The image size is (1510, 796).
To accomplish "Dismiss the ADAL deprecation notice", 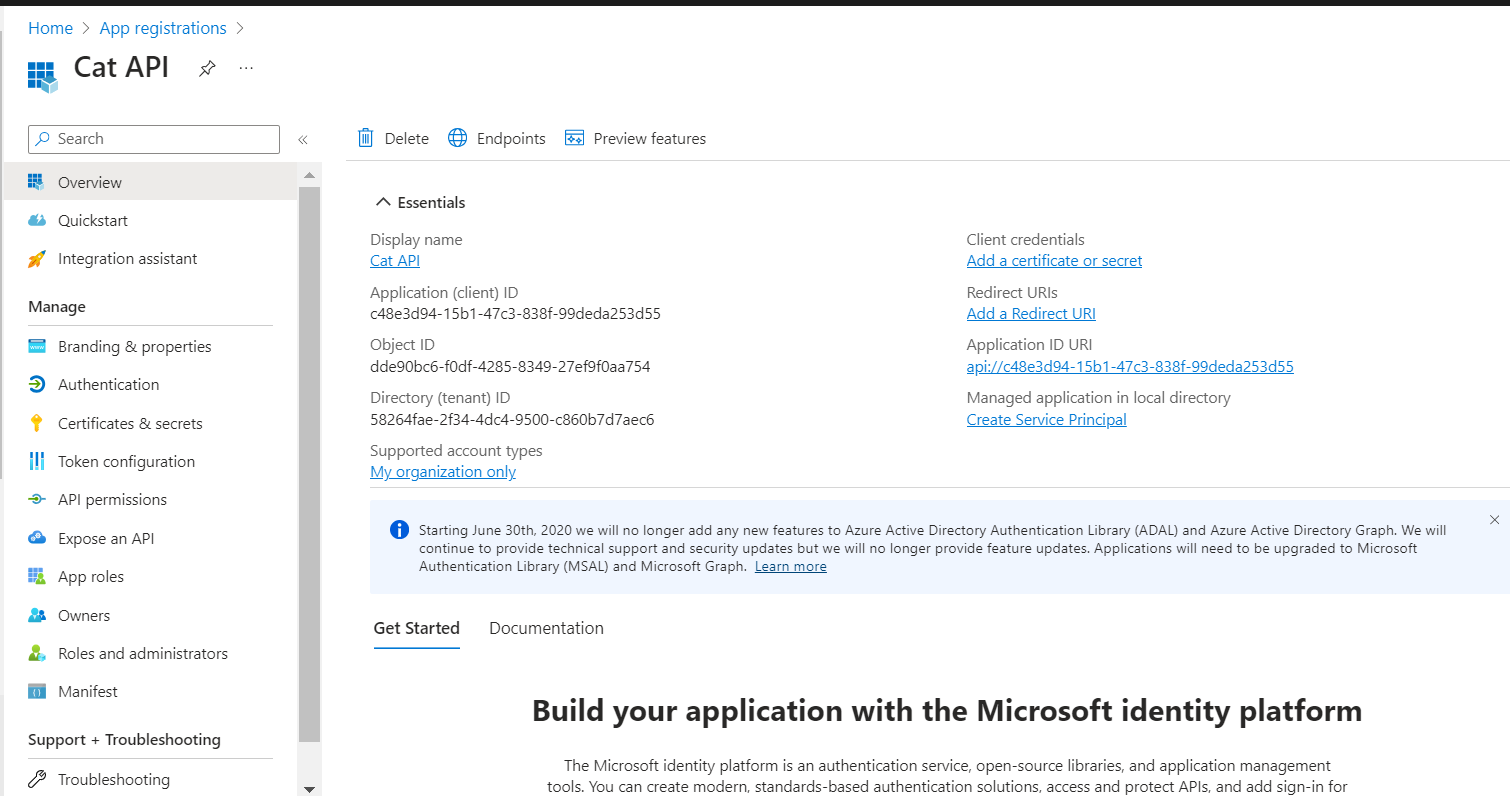I will 1494,520.
